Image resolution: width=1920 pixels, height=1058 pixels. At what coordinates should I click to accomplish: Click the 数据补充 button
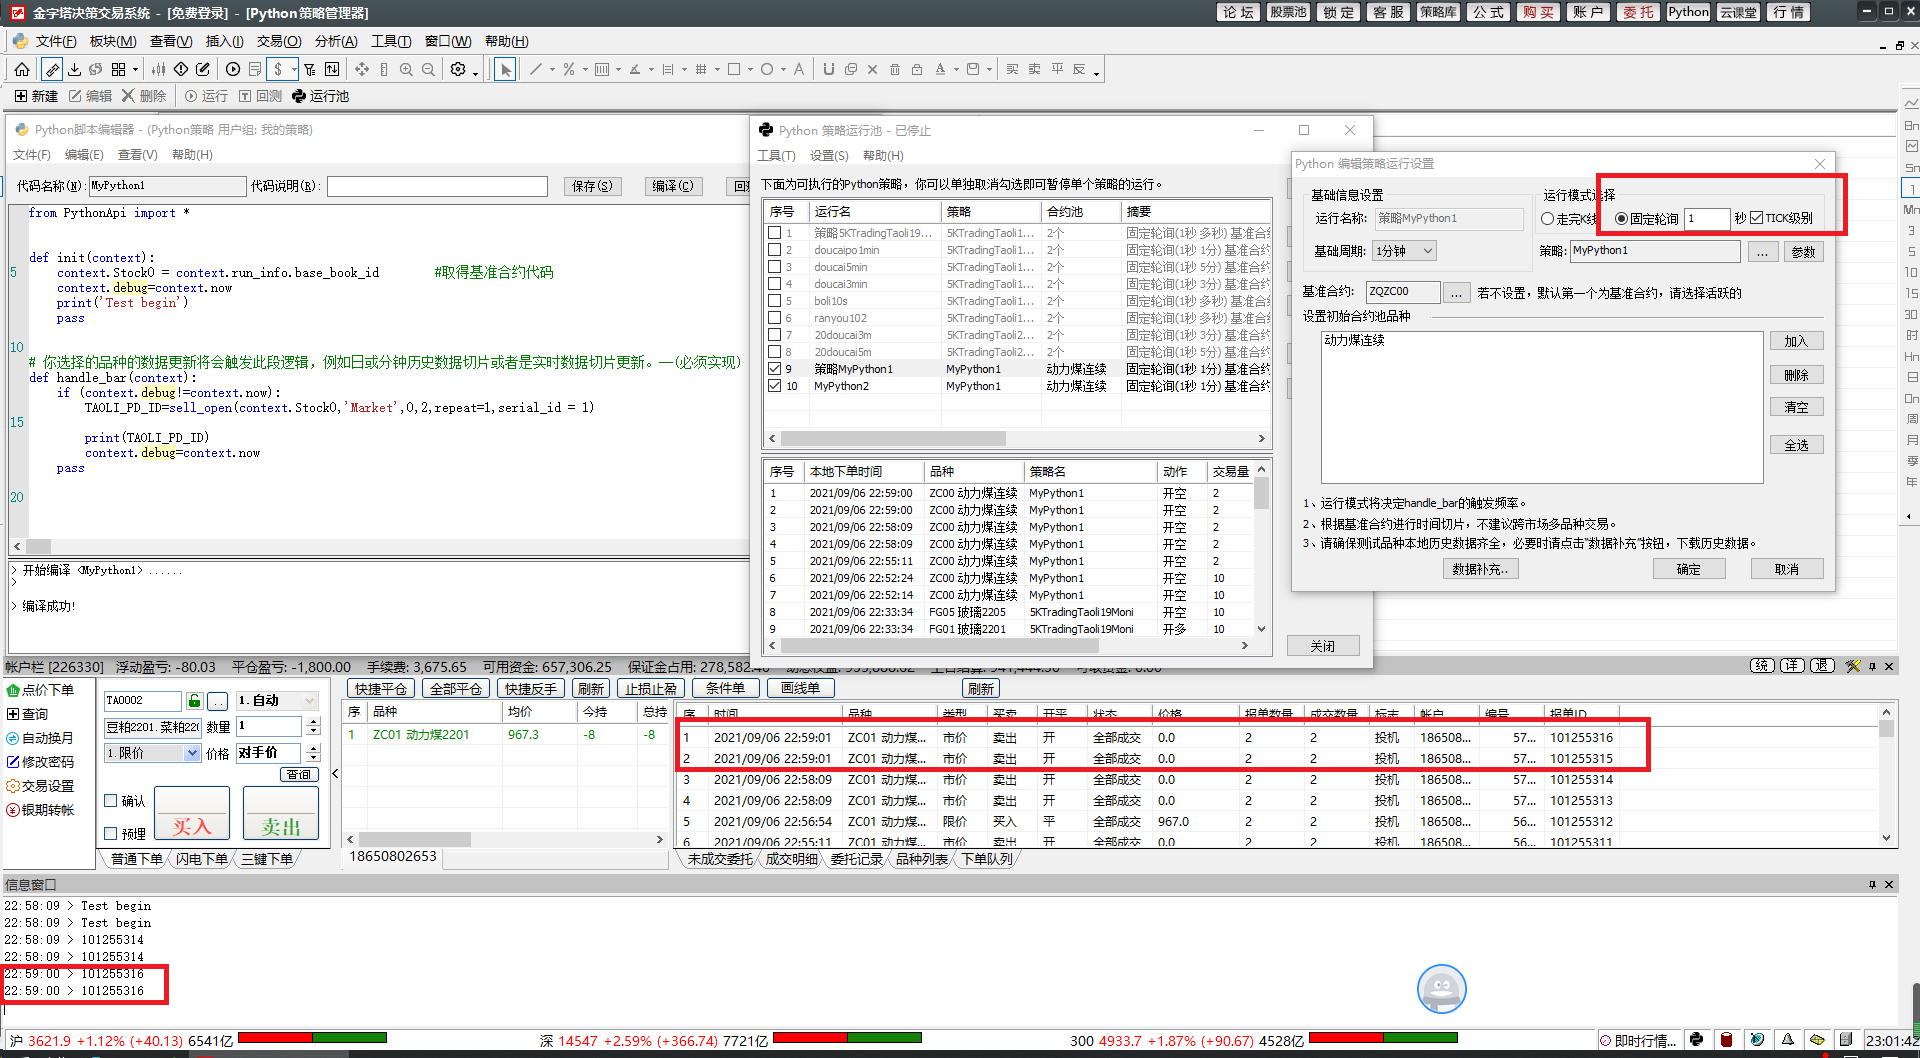pyautogui.click(x=1481, y=569)
